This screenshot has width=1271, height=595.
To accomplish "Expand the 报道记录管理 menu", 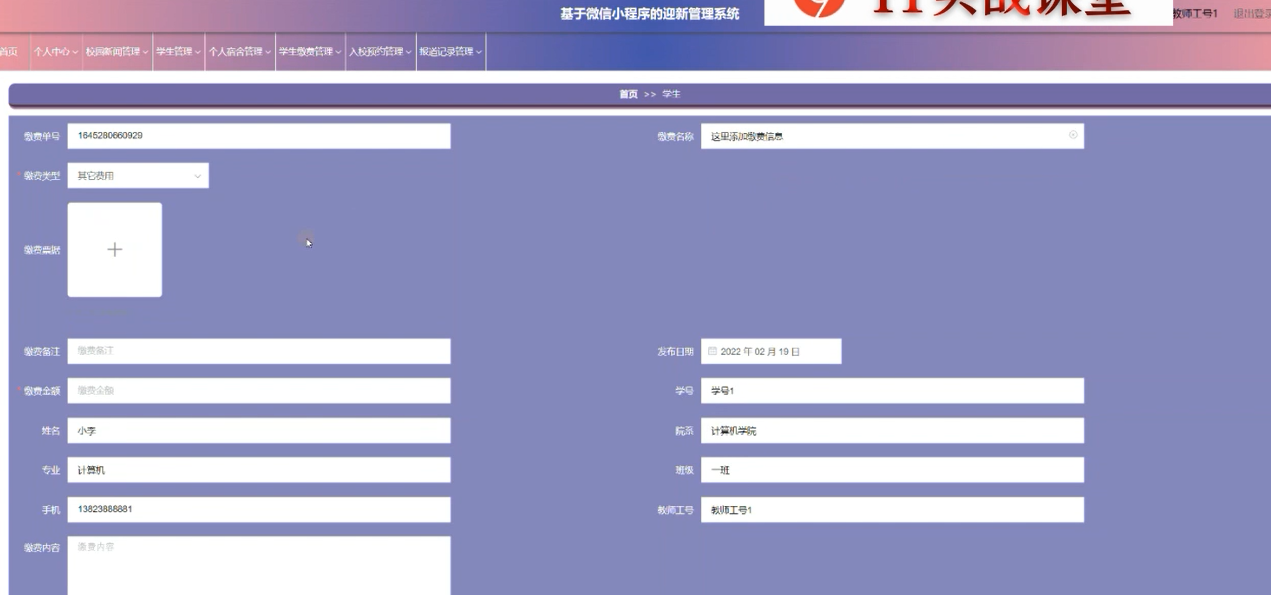I will tap(451, 52).
